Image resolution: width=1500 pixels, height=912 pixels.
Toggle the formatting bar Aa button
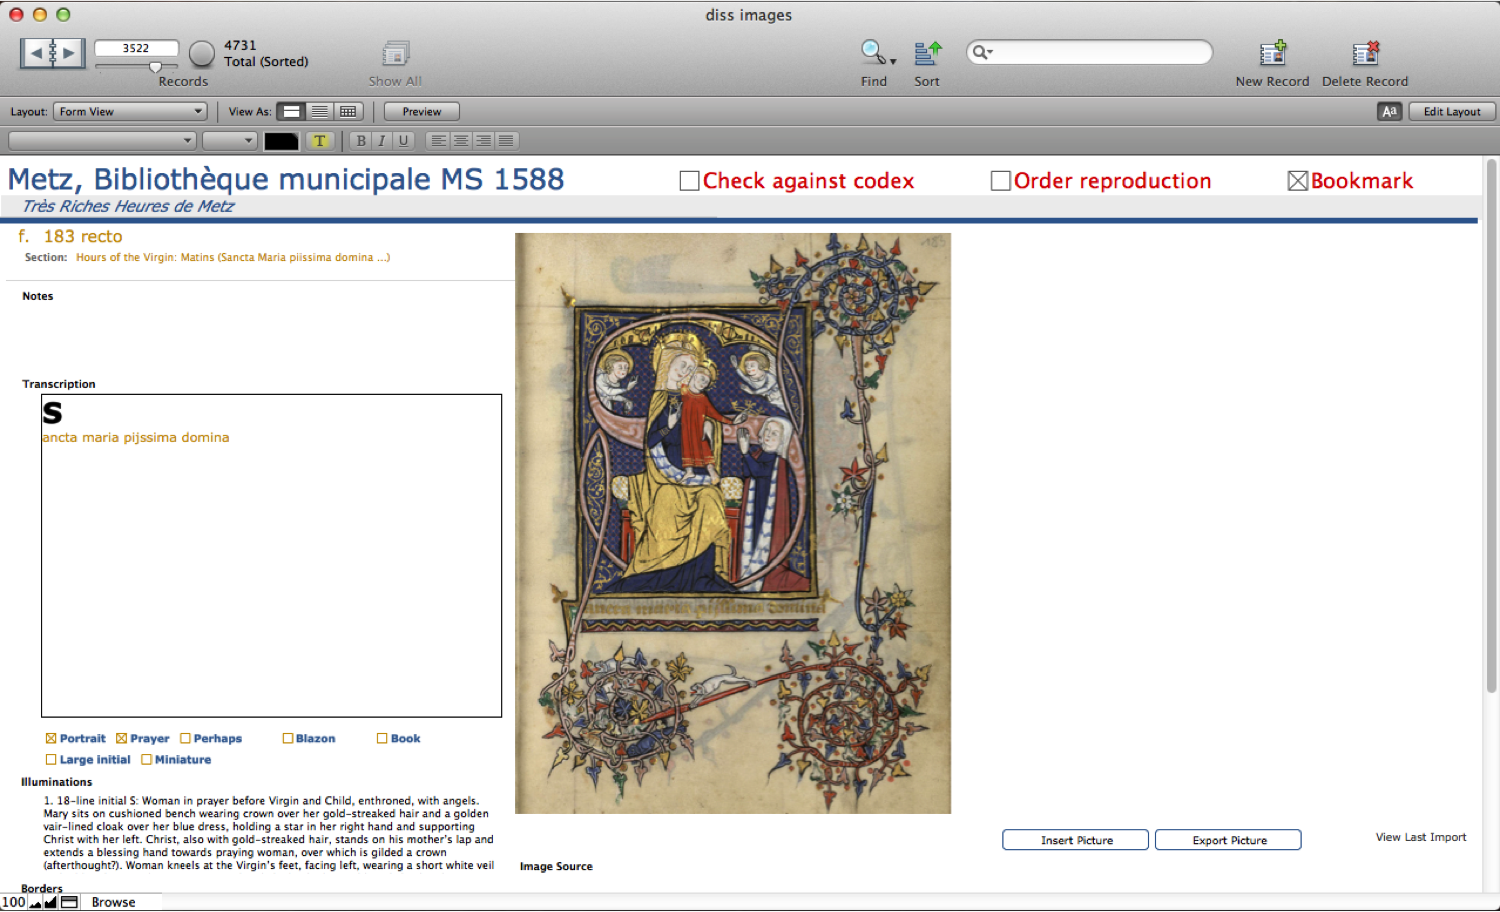(x=1389, y=112)
